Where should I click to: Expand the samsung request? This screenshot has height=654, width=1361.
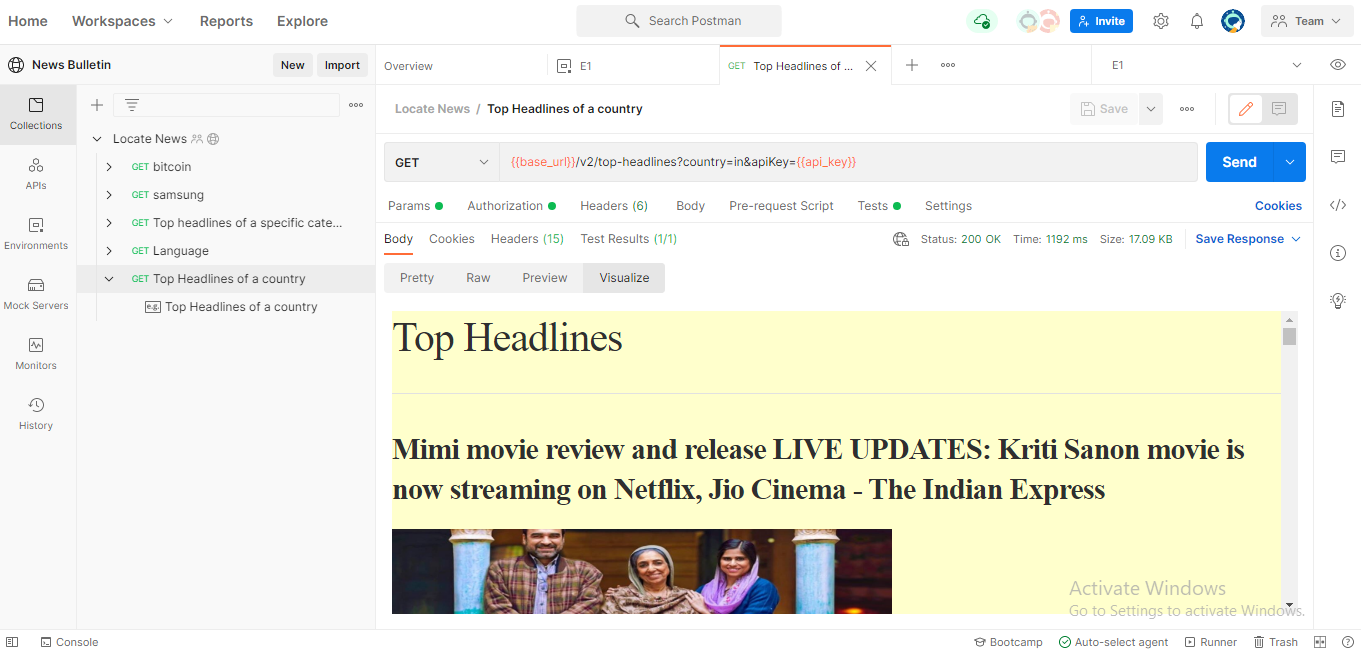(109, 195)
